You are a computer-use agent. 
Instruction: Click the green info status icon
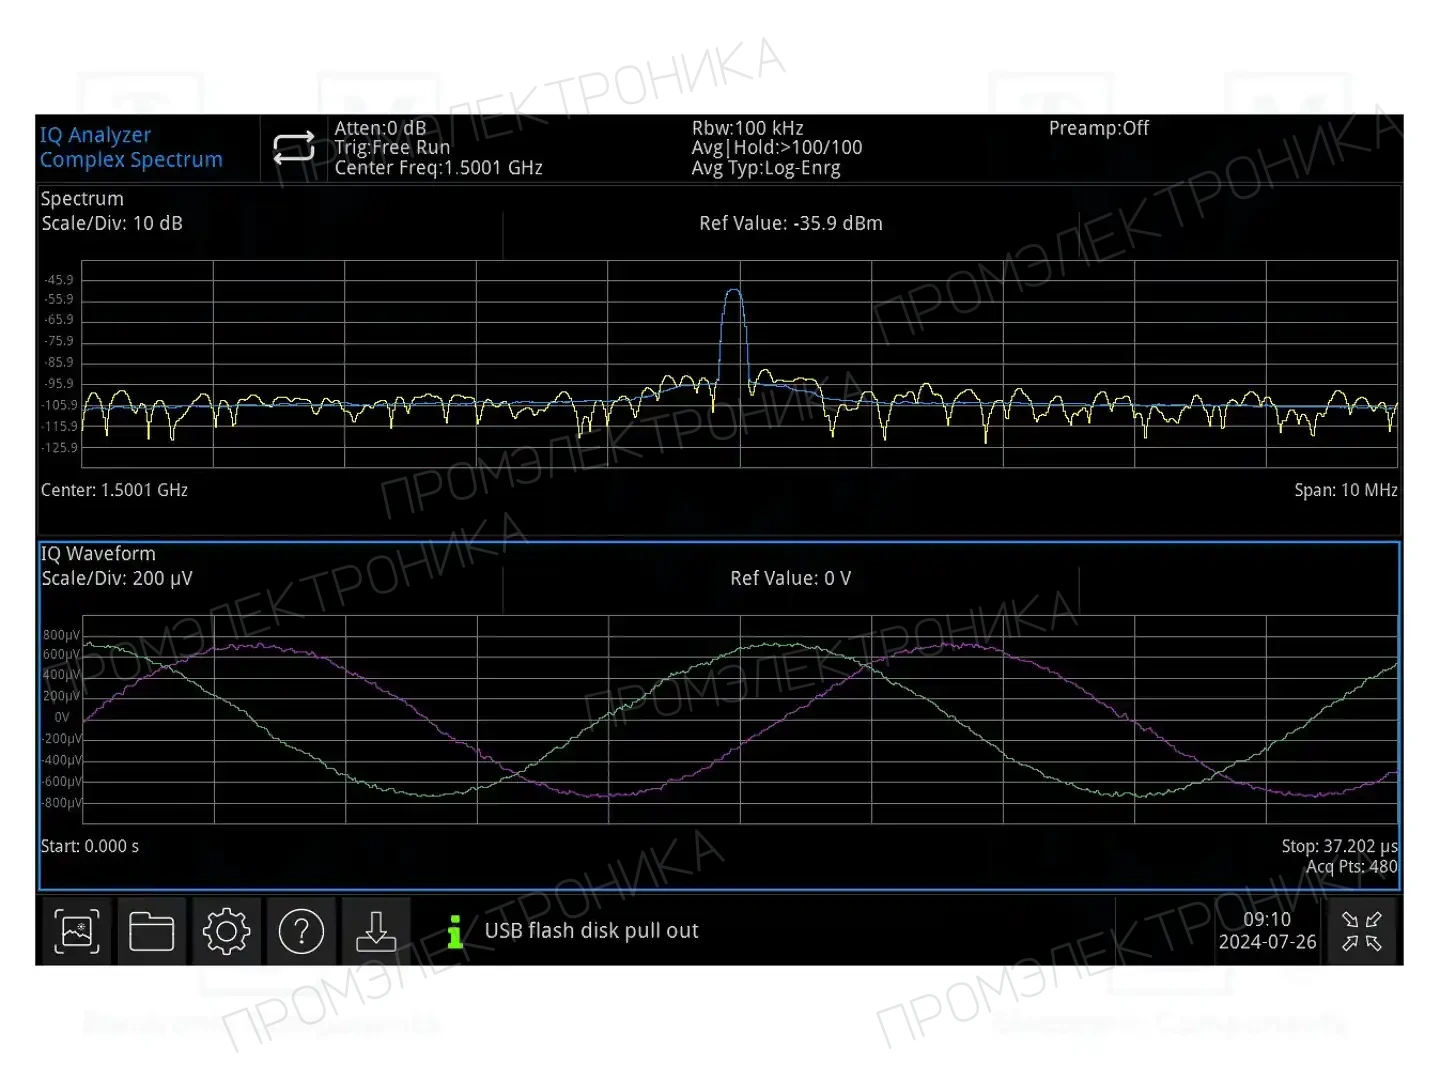455,931
